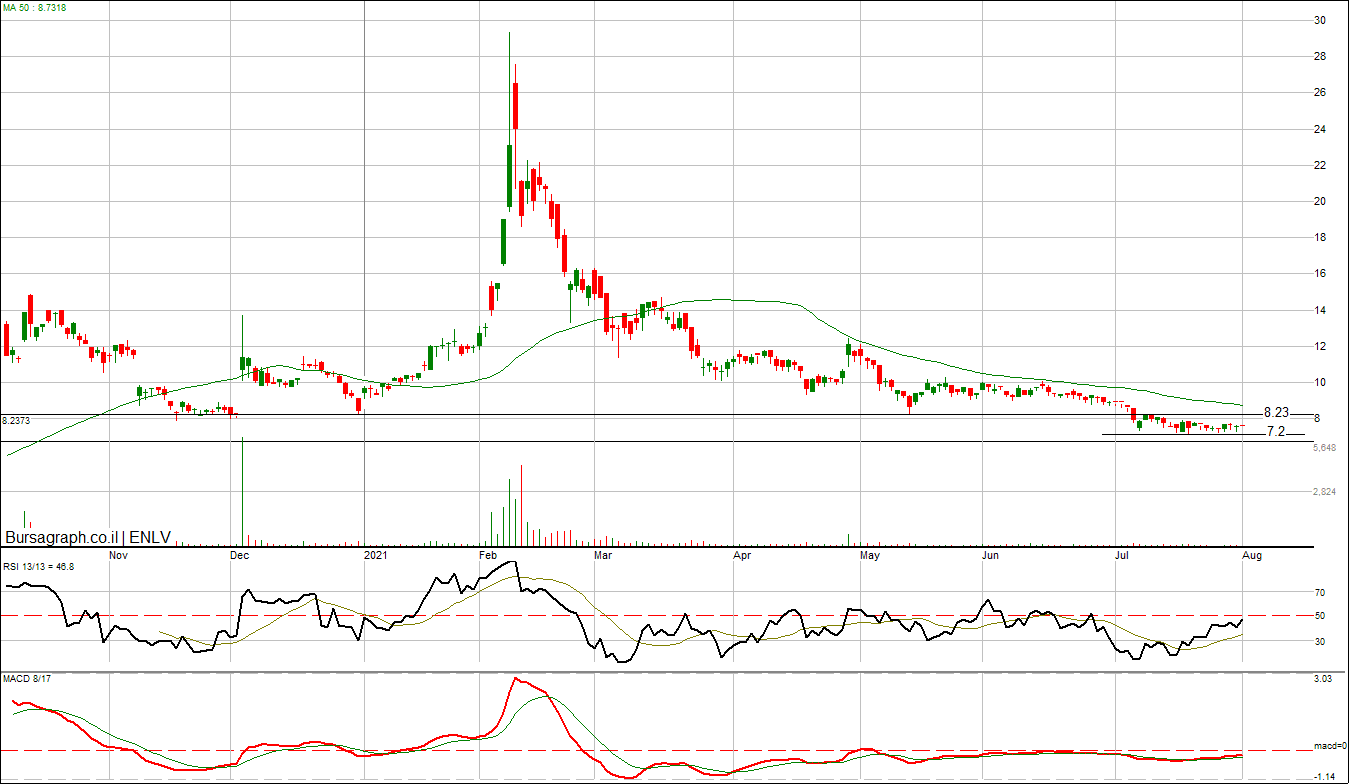Click the 2021 year label on the time axis
The width and height of the screenshot is (1349, 784).
[376, 554]
